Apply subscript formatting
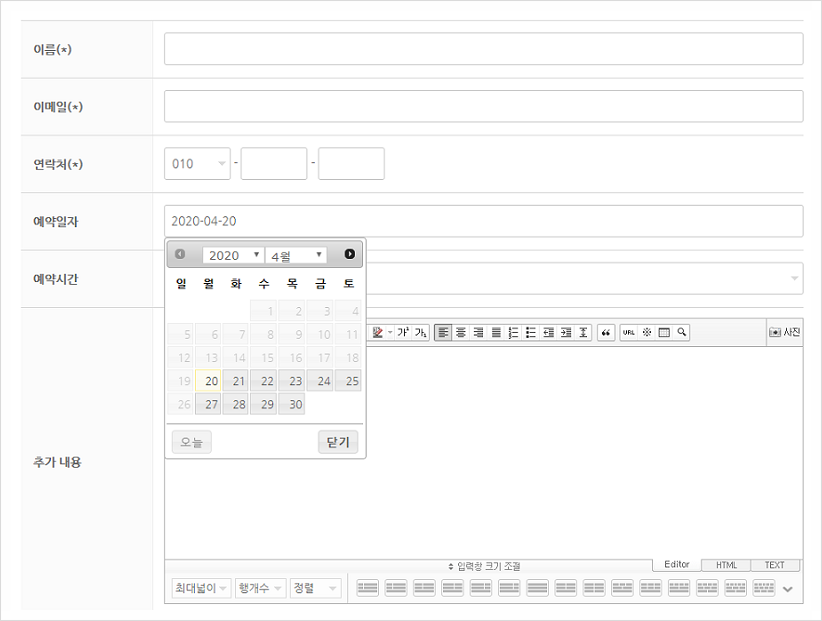Viewport: 822px width, 621px height. [420, 332]
